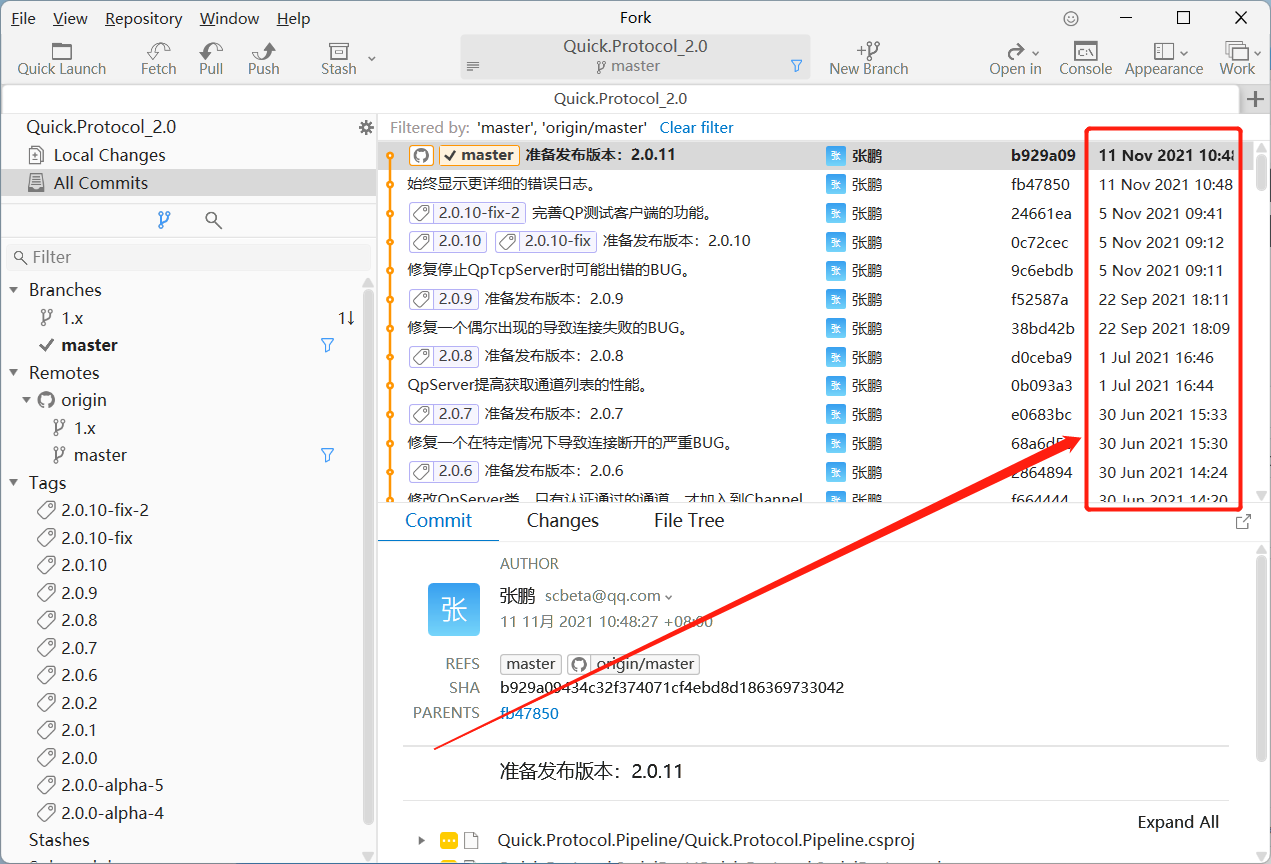The width and height of the screenshot is (1271, 864).
Task: Toggle the filter funnel on sidebar master branch
Action: click(327, 344)
